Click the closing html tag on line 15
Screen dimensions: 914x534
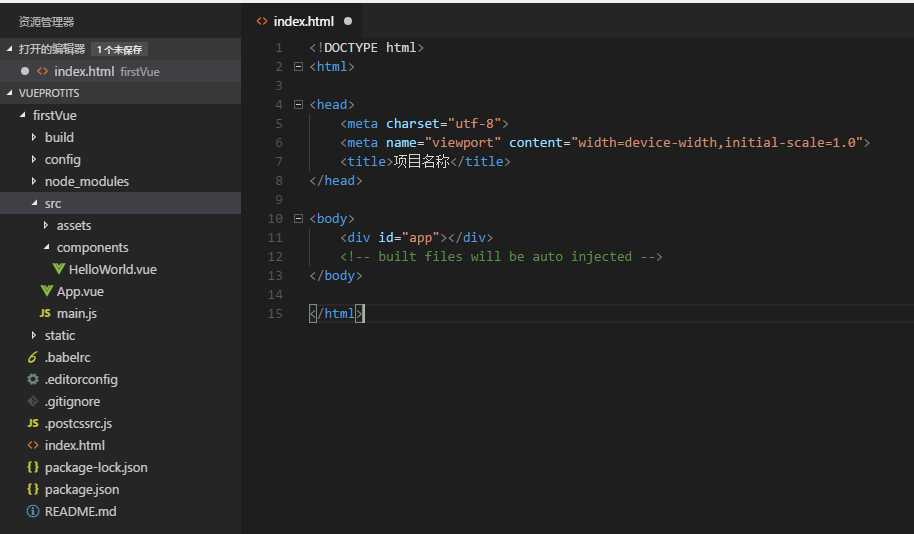(x=336, y=314)
